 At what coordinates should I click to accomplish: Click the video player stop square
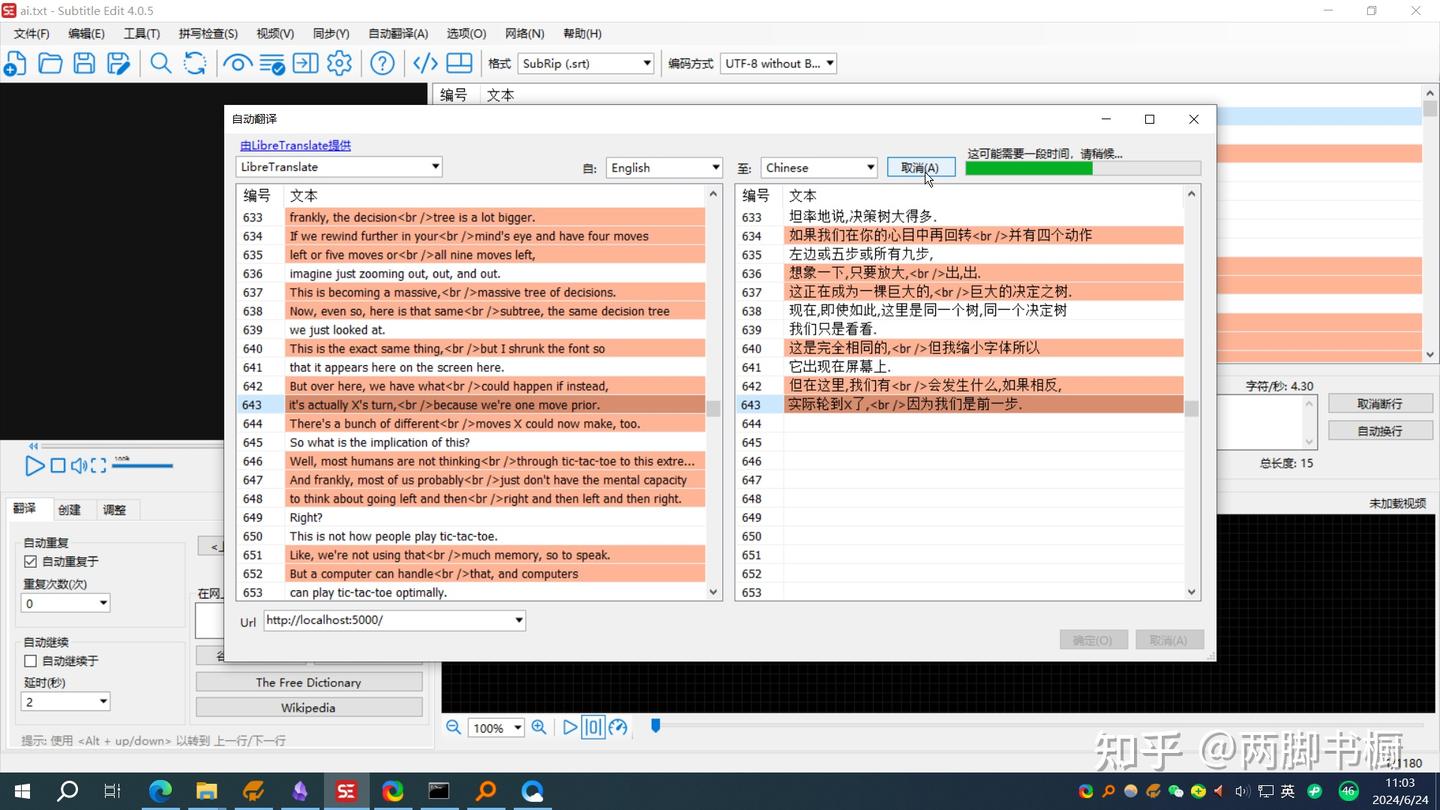click(58, 466)
